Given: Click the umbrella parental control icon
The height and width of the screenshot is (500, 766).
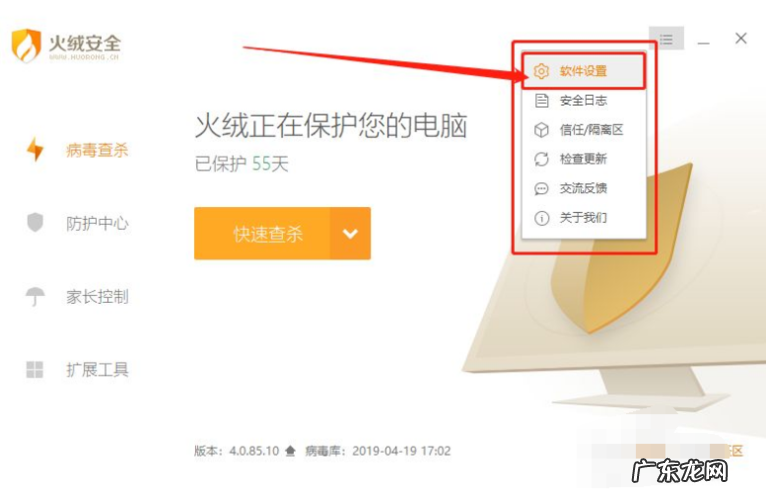Looking at the screenshot, I should 35,296.
